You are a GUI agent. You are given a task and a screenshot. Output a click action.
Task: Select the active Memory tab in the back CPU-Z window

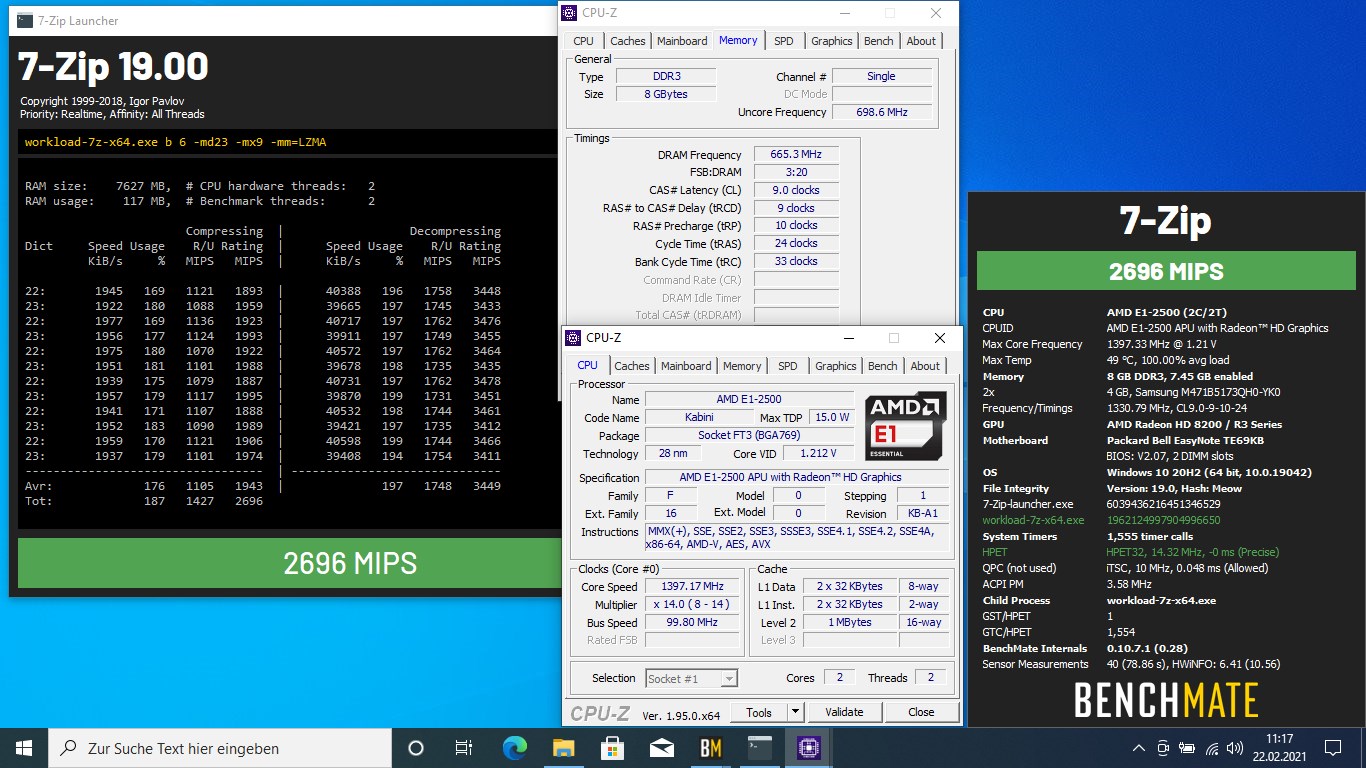738,40
